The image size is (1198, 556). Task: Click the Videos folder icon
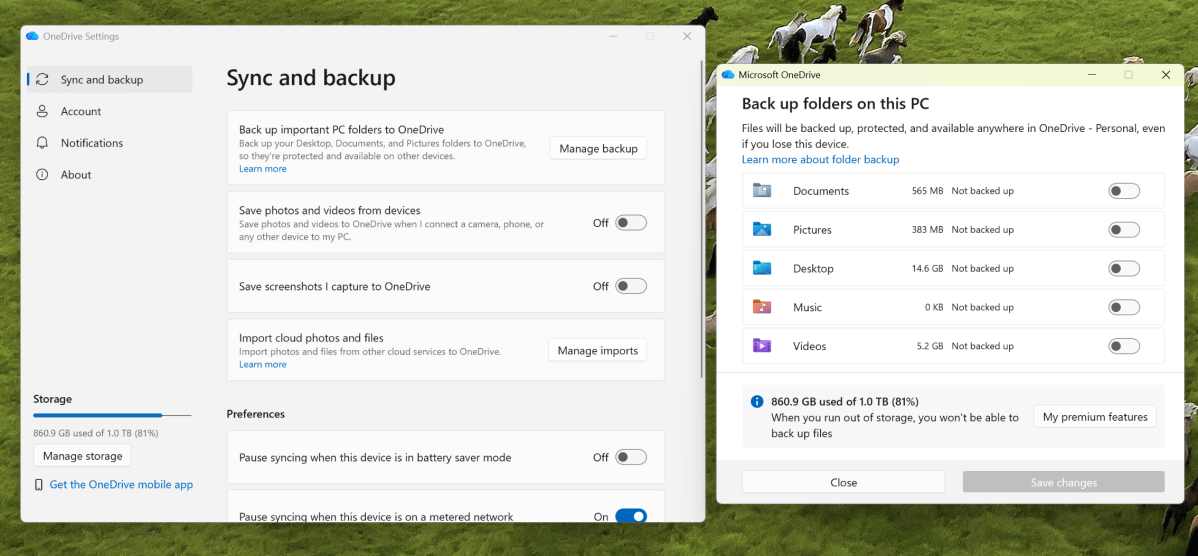762,346
